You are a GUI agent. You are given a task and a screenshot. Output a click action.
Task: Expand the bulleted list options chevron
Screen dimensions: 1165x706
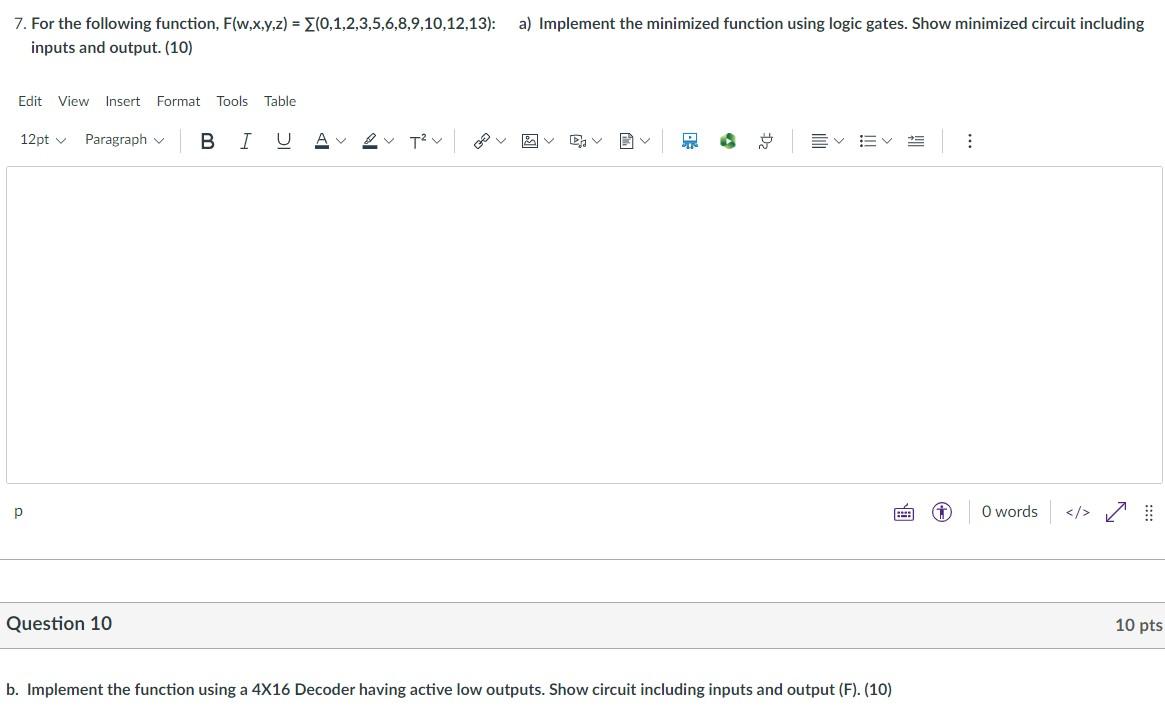pos(886,141)
